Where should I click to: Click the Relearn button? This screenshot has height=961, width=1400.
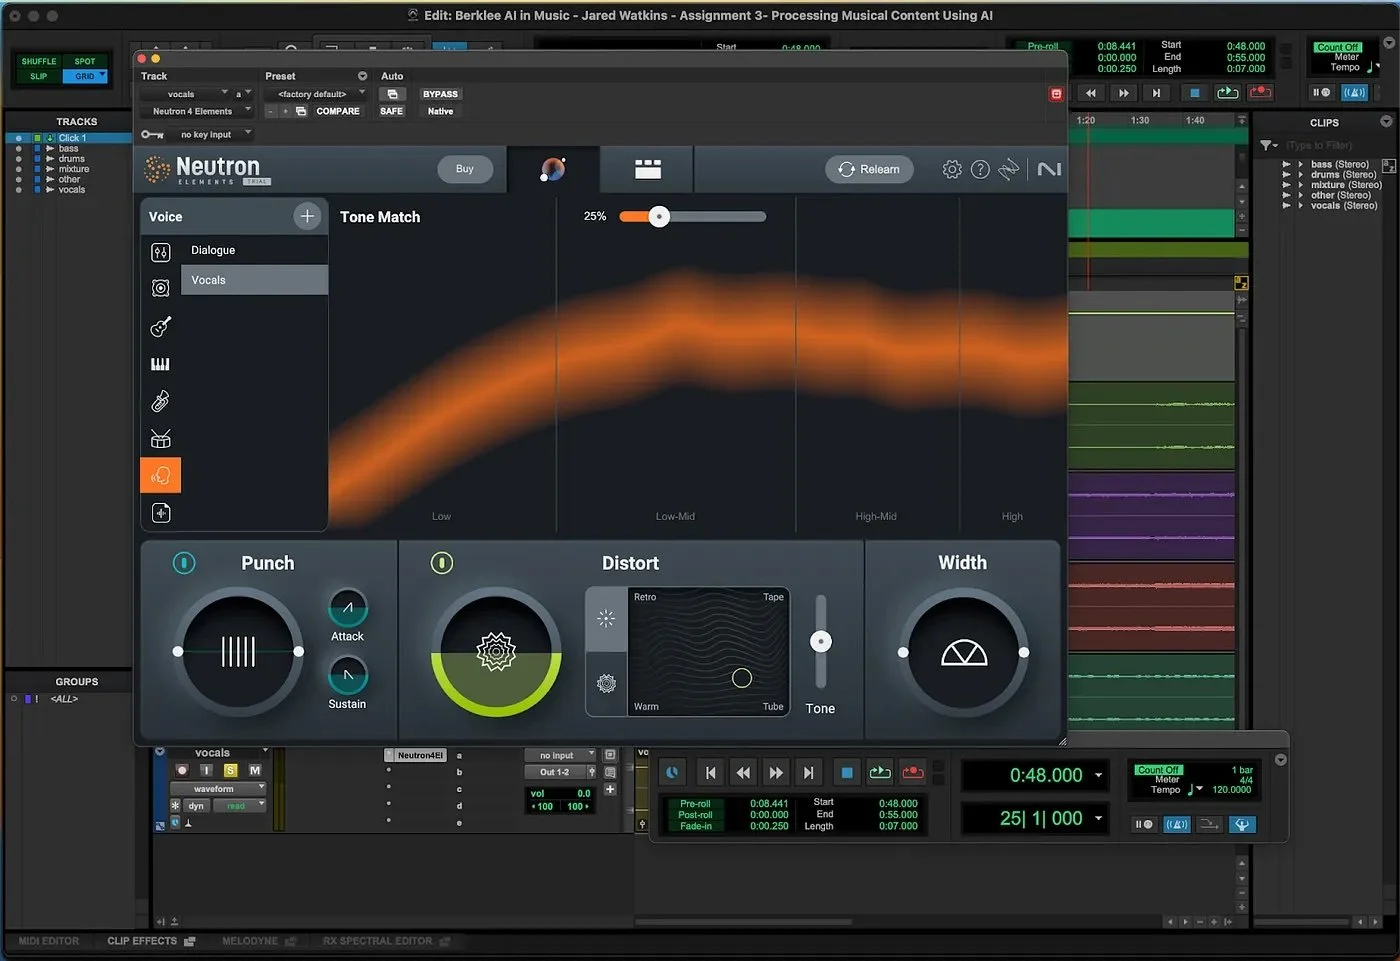click(868, 169)
